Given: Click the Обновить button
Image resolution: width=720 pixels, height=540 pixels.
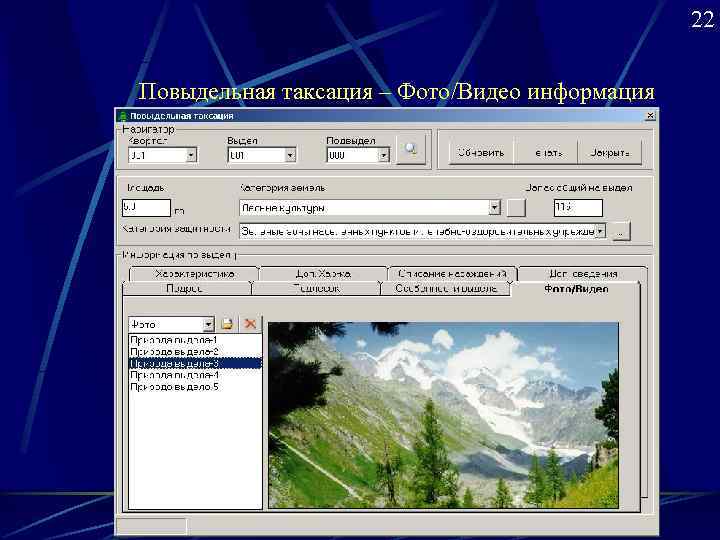Looking at the screenshot, I should point(481,152).
